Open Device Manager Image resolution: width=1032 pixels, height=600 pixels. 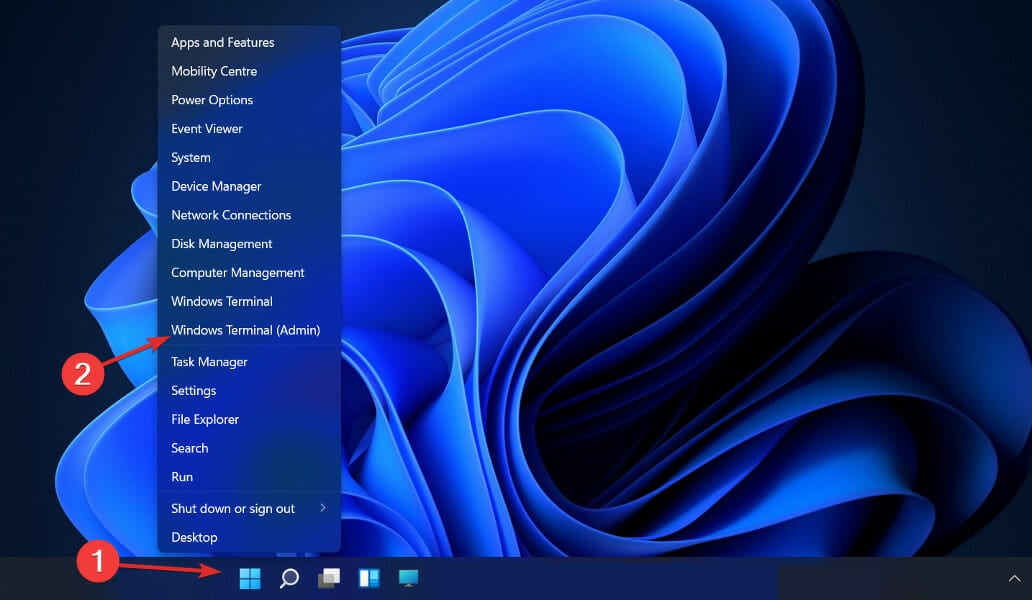pos(216,186)
